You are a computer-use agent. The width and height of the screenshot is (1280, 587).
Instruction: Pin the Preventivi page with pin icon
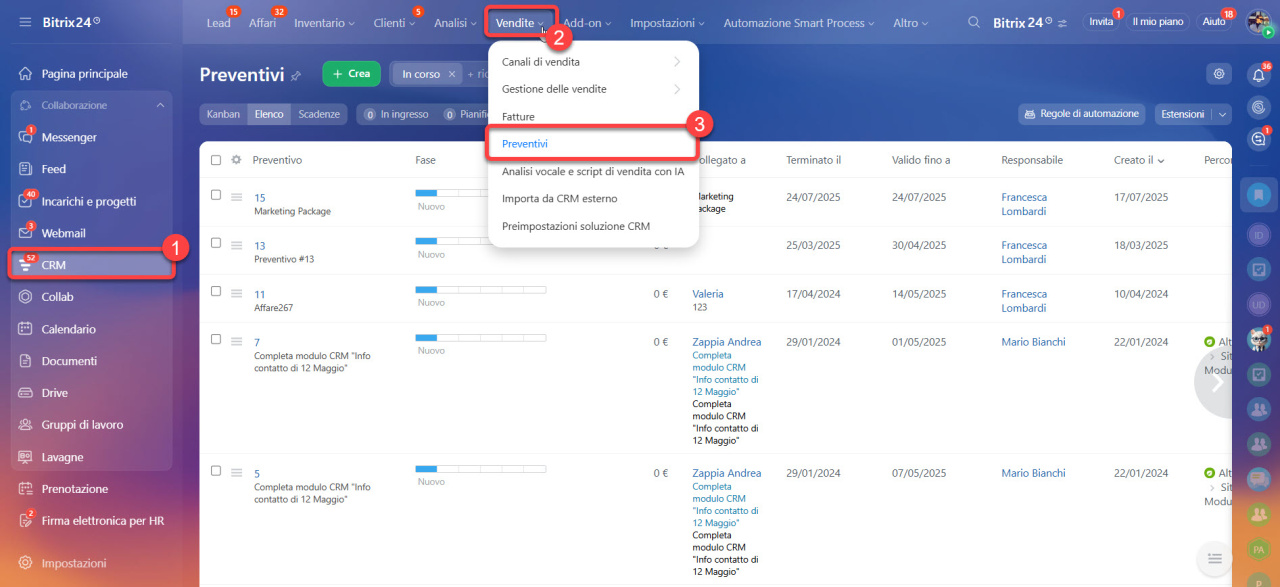[x=296, y=75]
